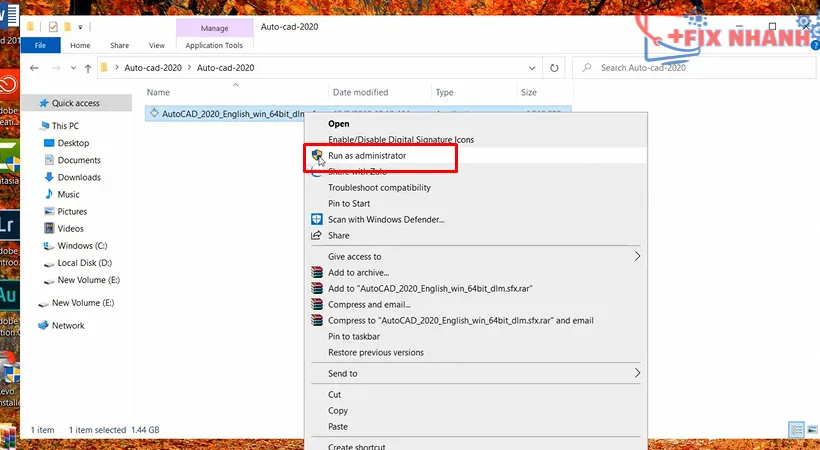Click the Run as administrator shield icon
820x450 pixels.
pos(317,156)
